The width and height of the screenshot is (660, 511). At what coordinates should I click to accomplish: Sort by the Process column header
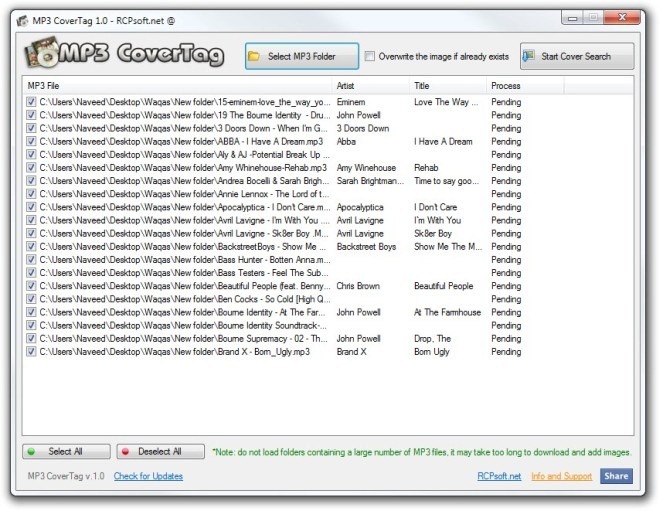525,85
